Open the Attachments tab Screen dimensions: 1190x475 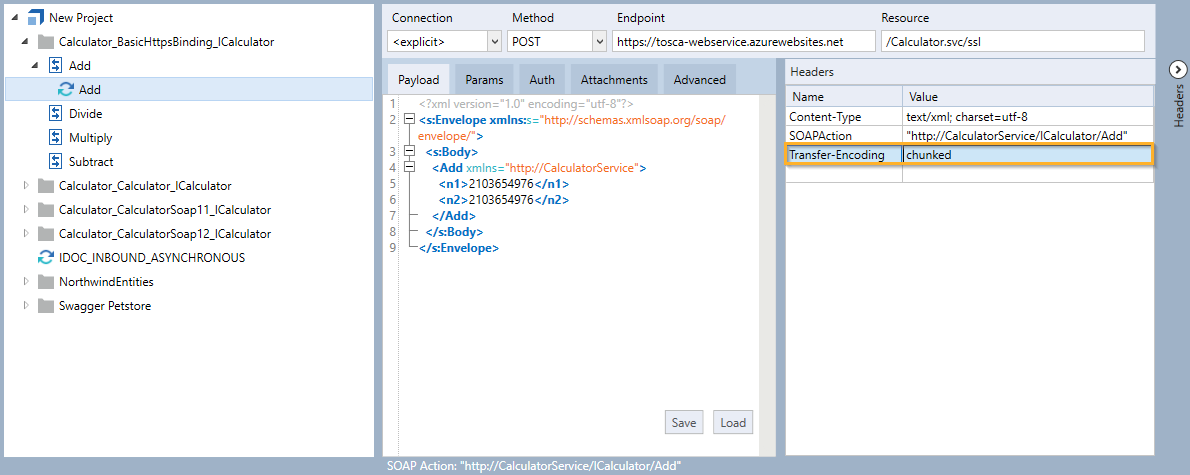click(614, 80)
